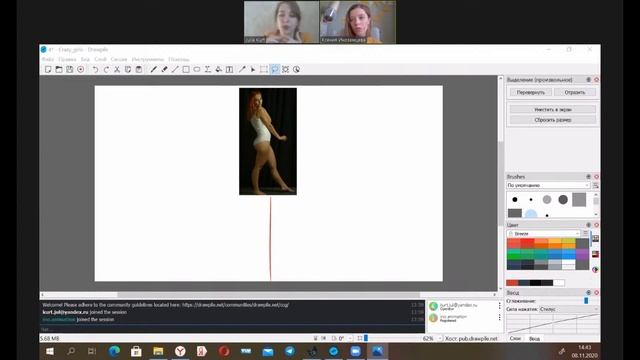Click the Перевернуть button
The height and width of the screenshot is (360, 640).
point(531,93)
